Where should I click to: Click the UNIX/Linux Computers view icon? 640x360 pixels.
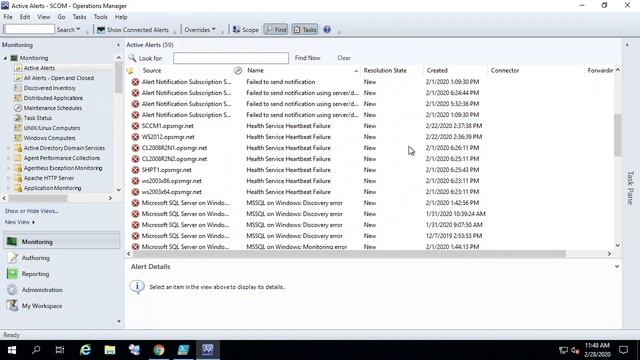(x=18, y=128)
